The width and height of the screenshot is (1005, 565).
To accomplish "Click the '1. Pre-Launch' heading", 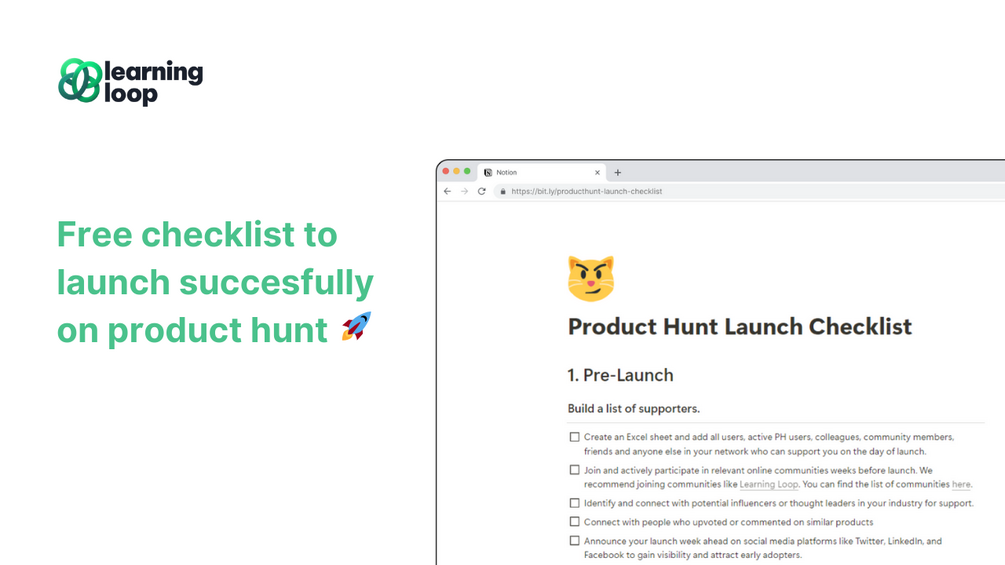I will click(x=620, y=375).
